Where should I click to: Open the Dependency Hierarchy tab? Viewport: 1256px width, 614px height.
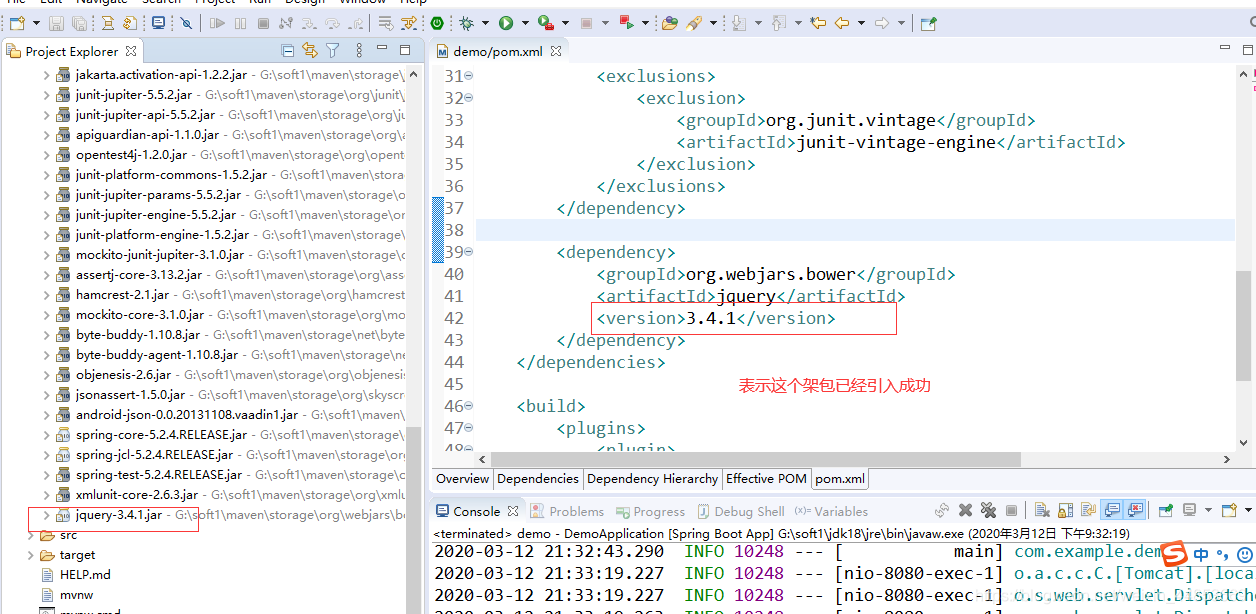pyautogui.click(x=652, y=479)
